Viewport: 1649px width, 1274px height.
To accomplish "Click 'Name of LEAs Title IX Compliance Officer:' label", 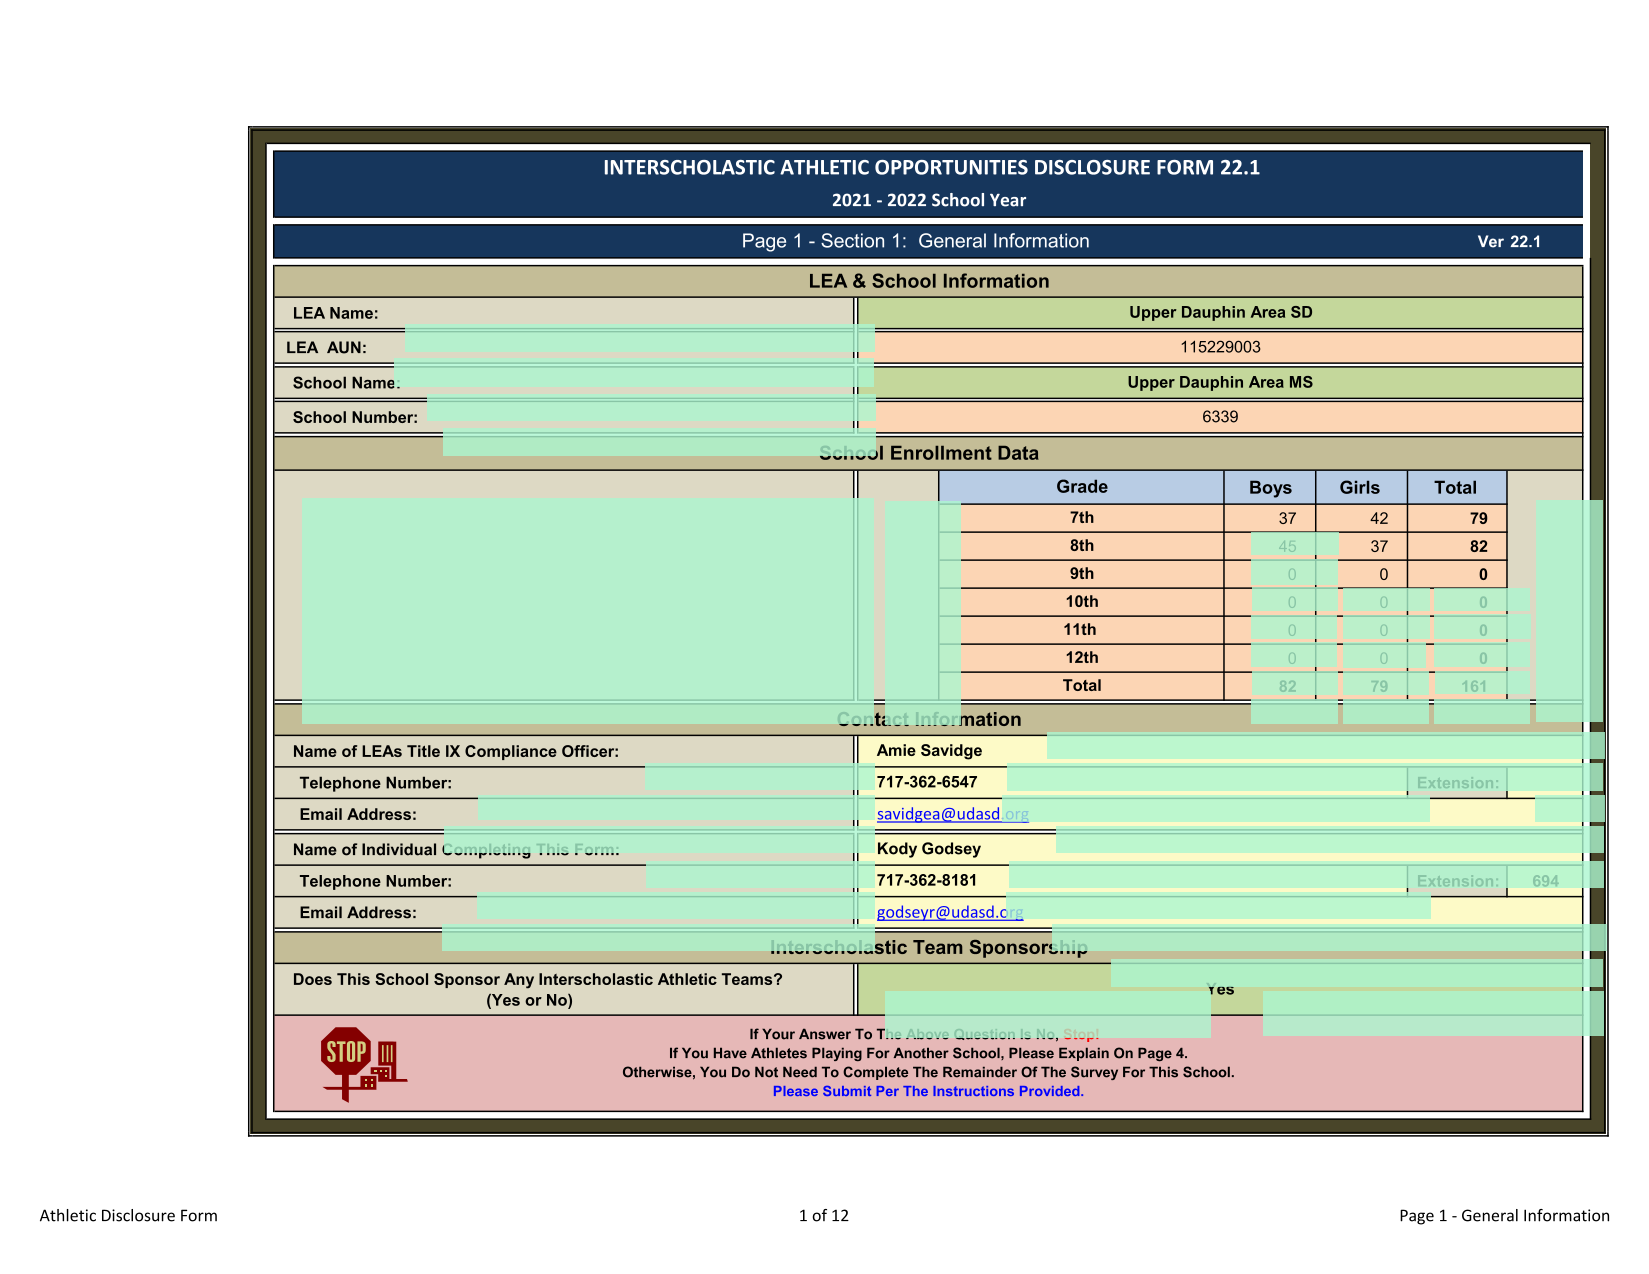I will (x=455, y=751).
